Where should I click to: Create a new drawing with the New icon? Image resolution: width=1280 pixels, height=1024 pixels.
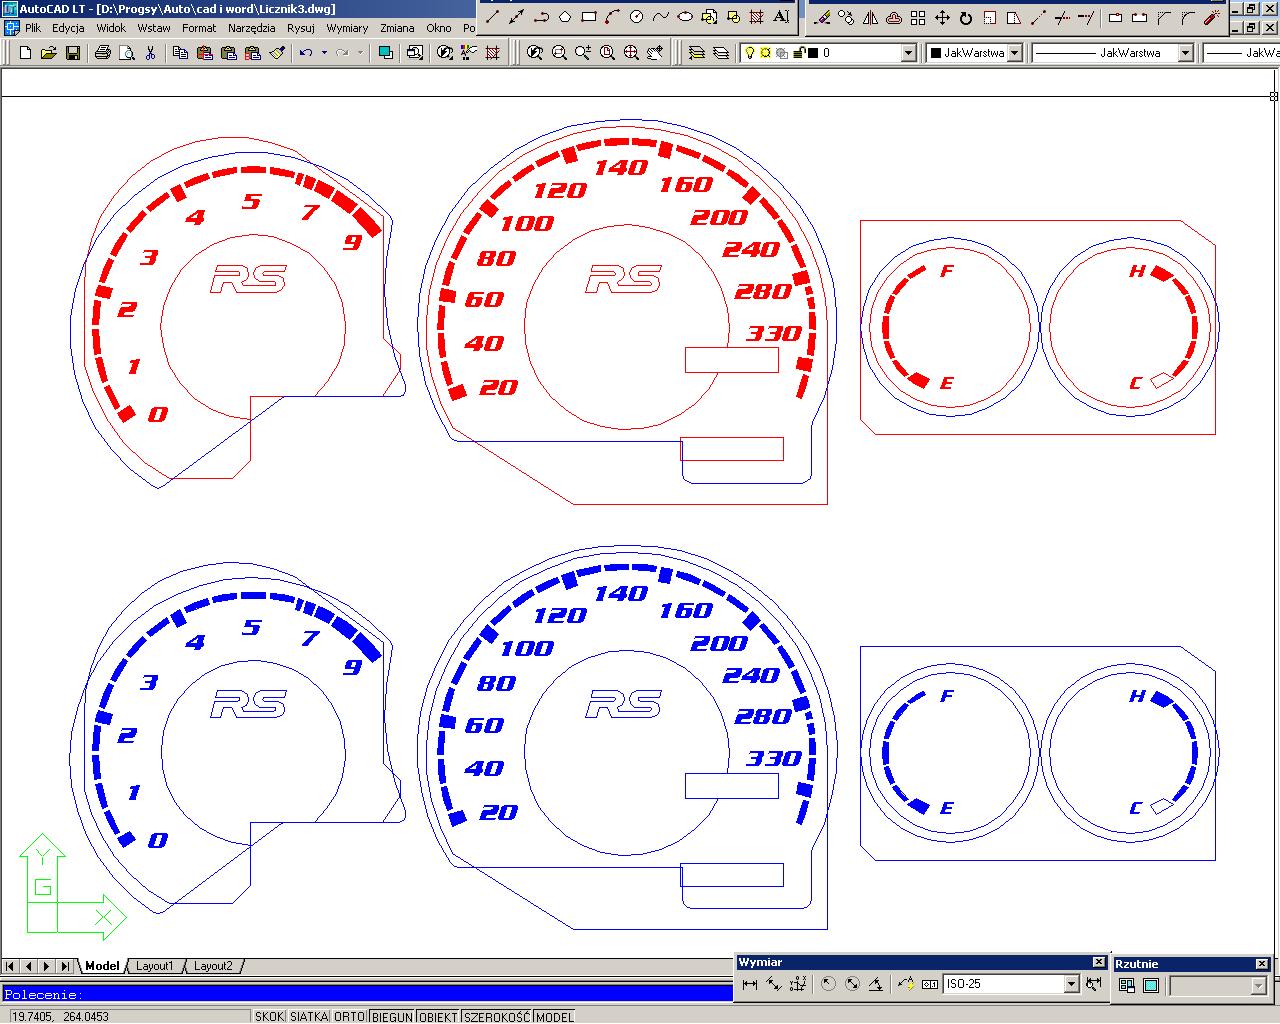click(25, 53)
